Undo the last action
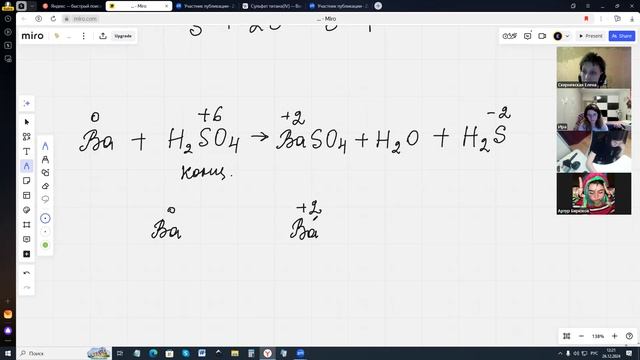This screenshot has width=640, height=360. point(27,273)
